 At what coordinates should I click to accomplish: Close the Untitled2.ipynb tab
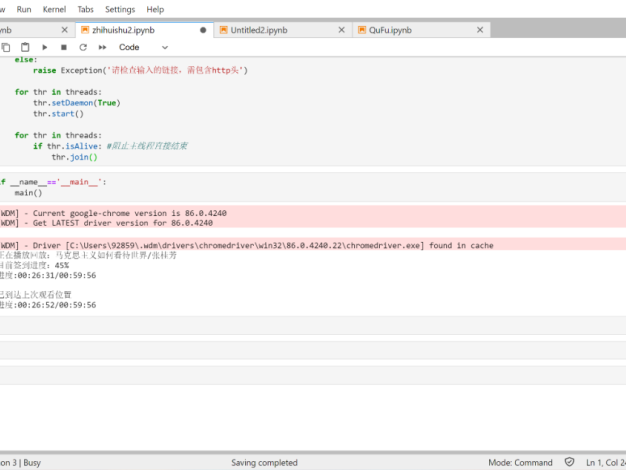click(342, 30)
